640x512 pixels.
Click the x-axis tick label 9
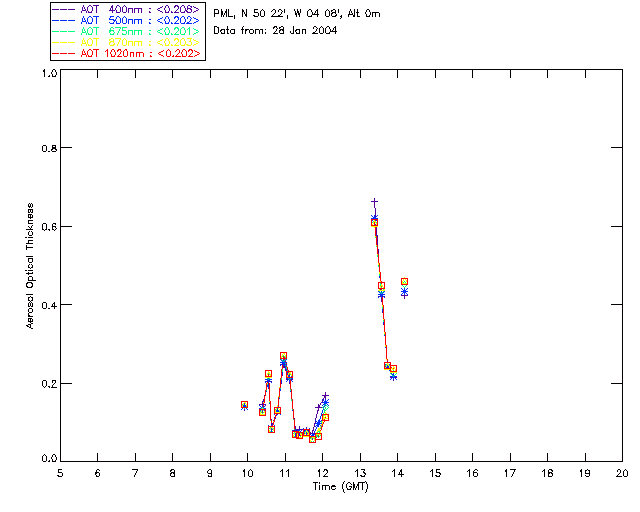coord(210,473)
